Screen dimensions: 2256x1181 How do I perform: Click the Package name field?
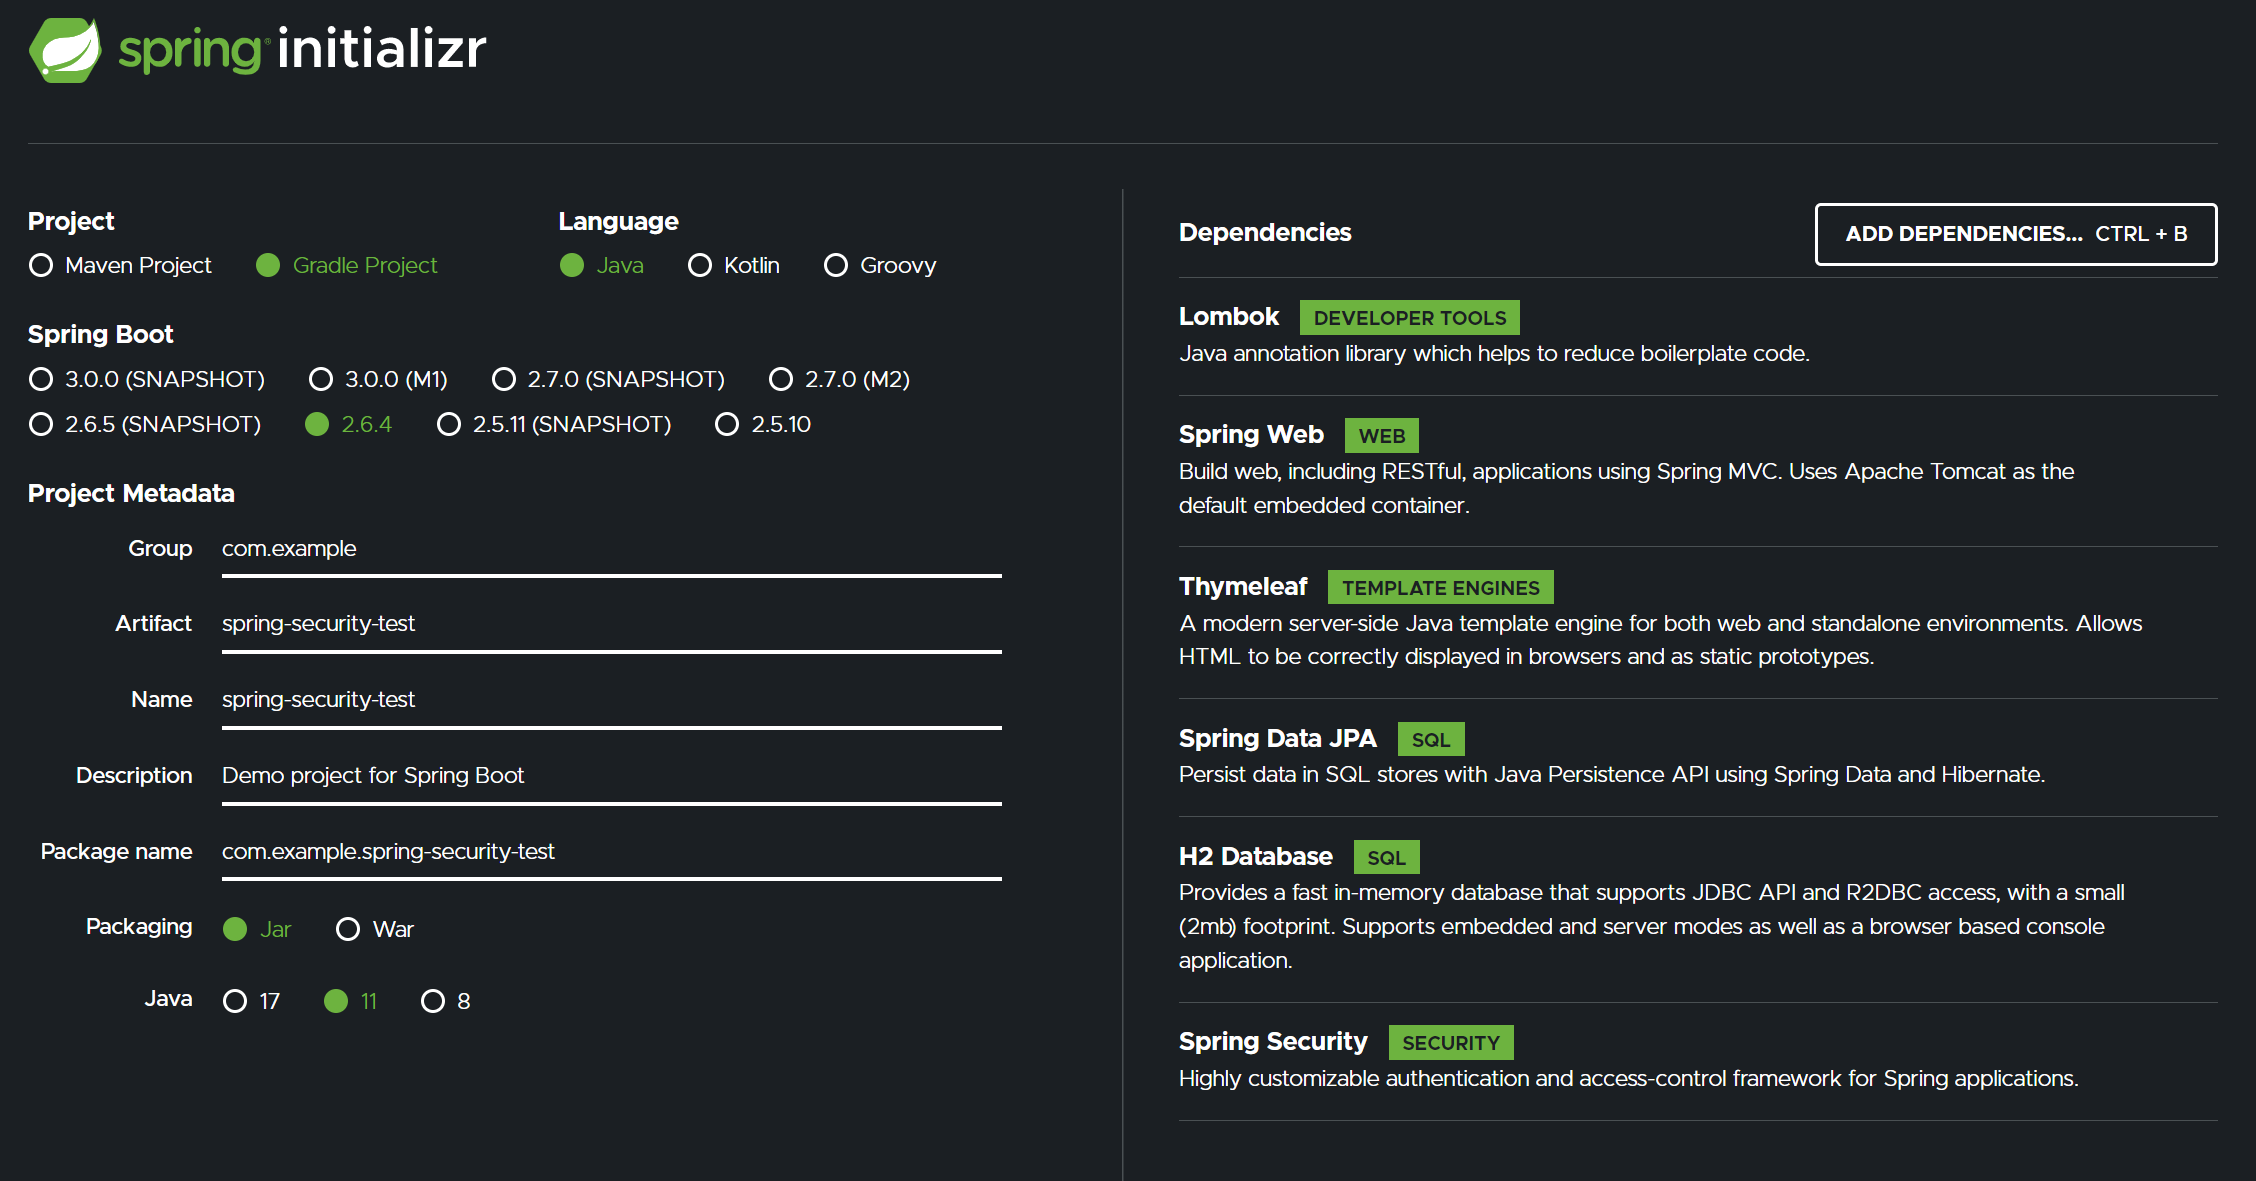pos(610,852)
